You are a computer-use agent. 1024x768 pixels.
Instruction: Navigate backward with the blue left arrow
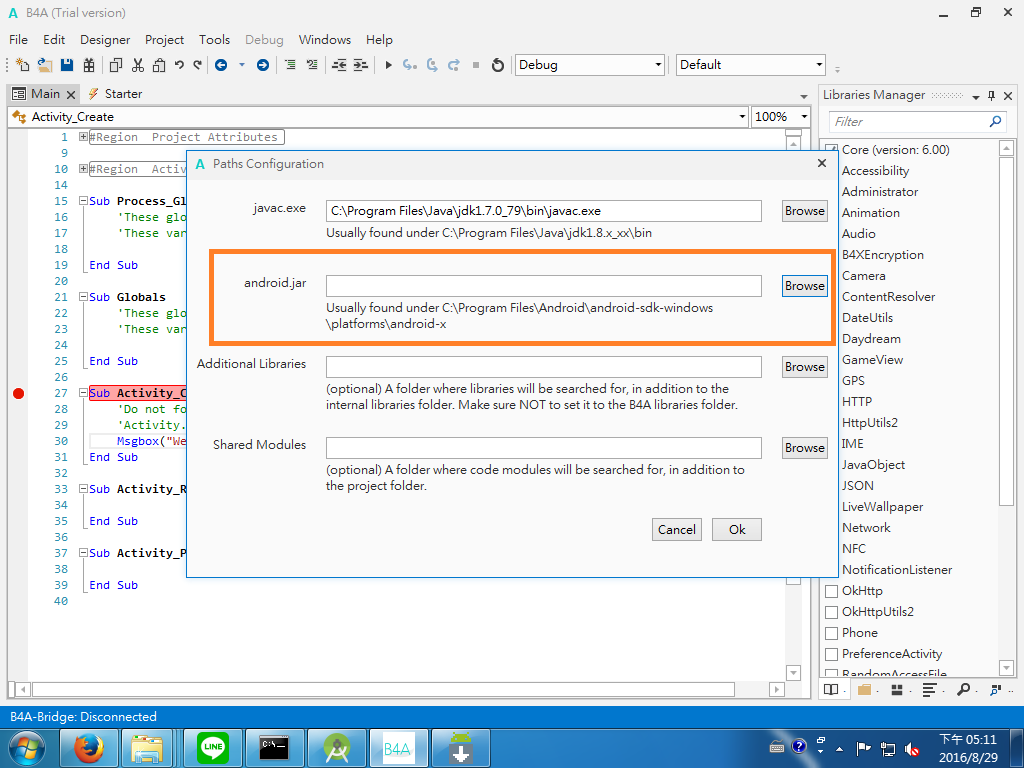click(x=221, y=65)
